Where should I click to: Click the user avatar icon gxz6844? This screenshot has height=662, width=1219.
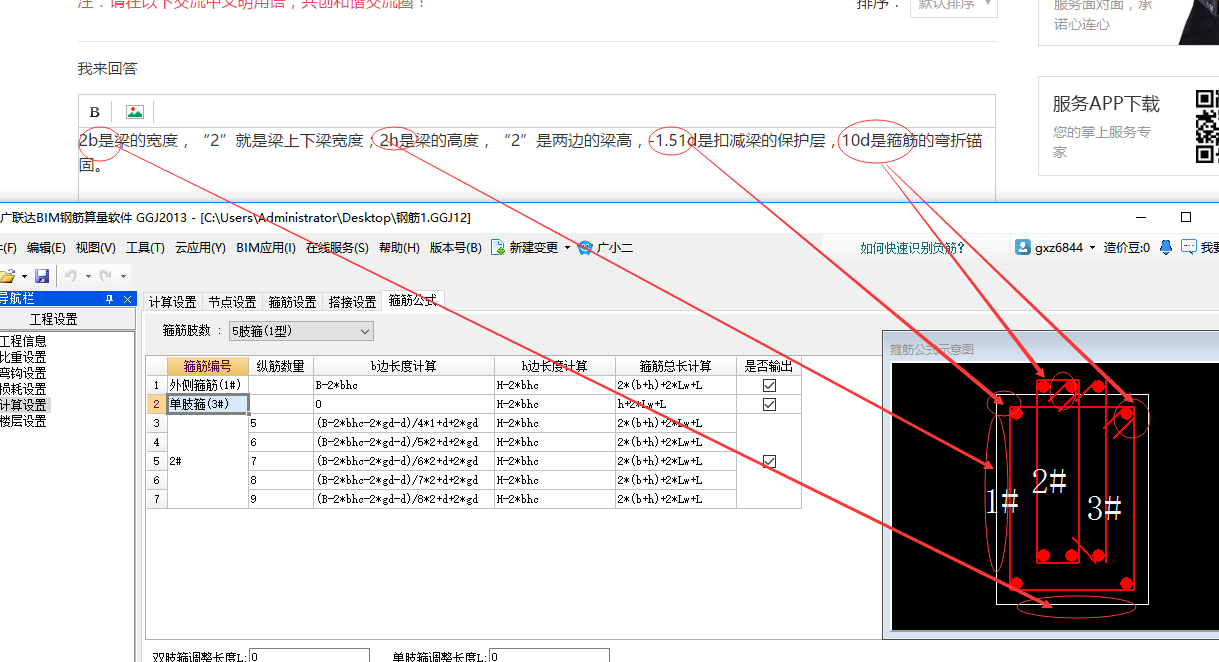[x=1023, y=247]
